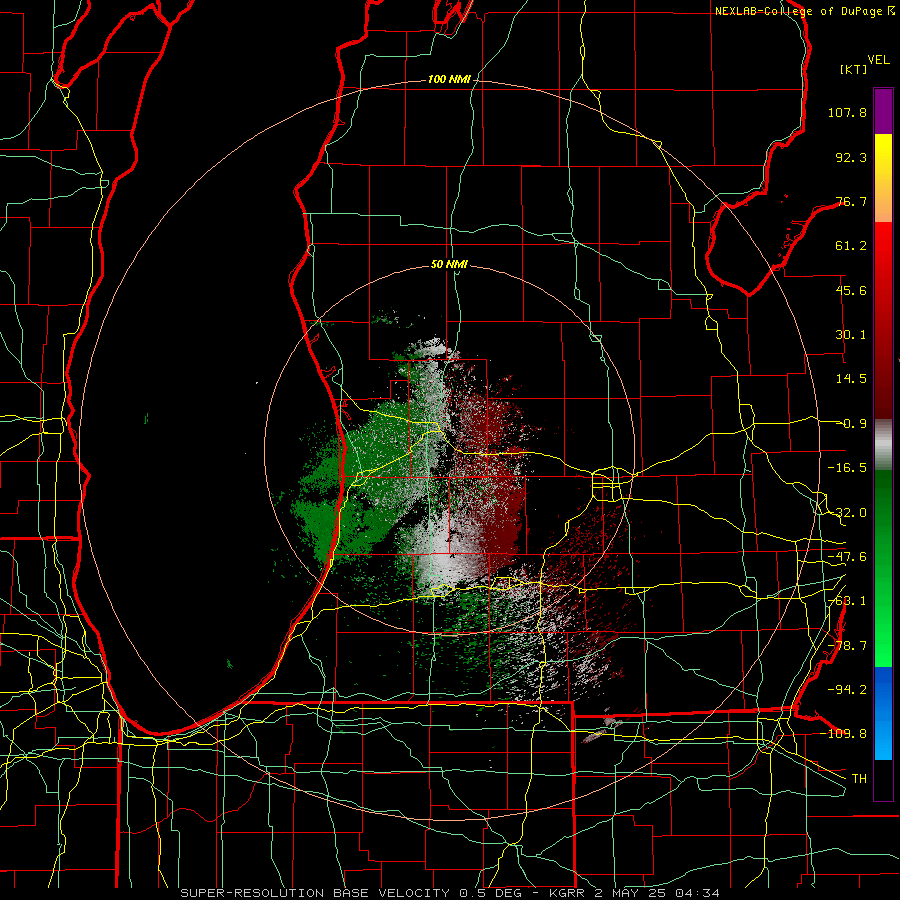Click the 30.1 scale value
The width and height of the screenshot is (900, 900).
pyautogui.click(x=851, y=335)
